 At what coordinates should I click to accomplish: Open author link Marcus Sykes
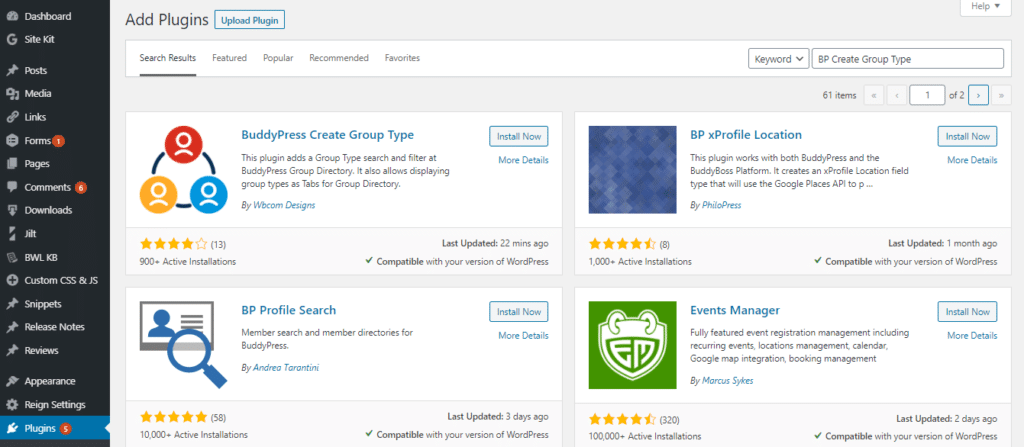[728, 381]
